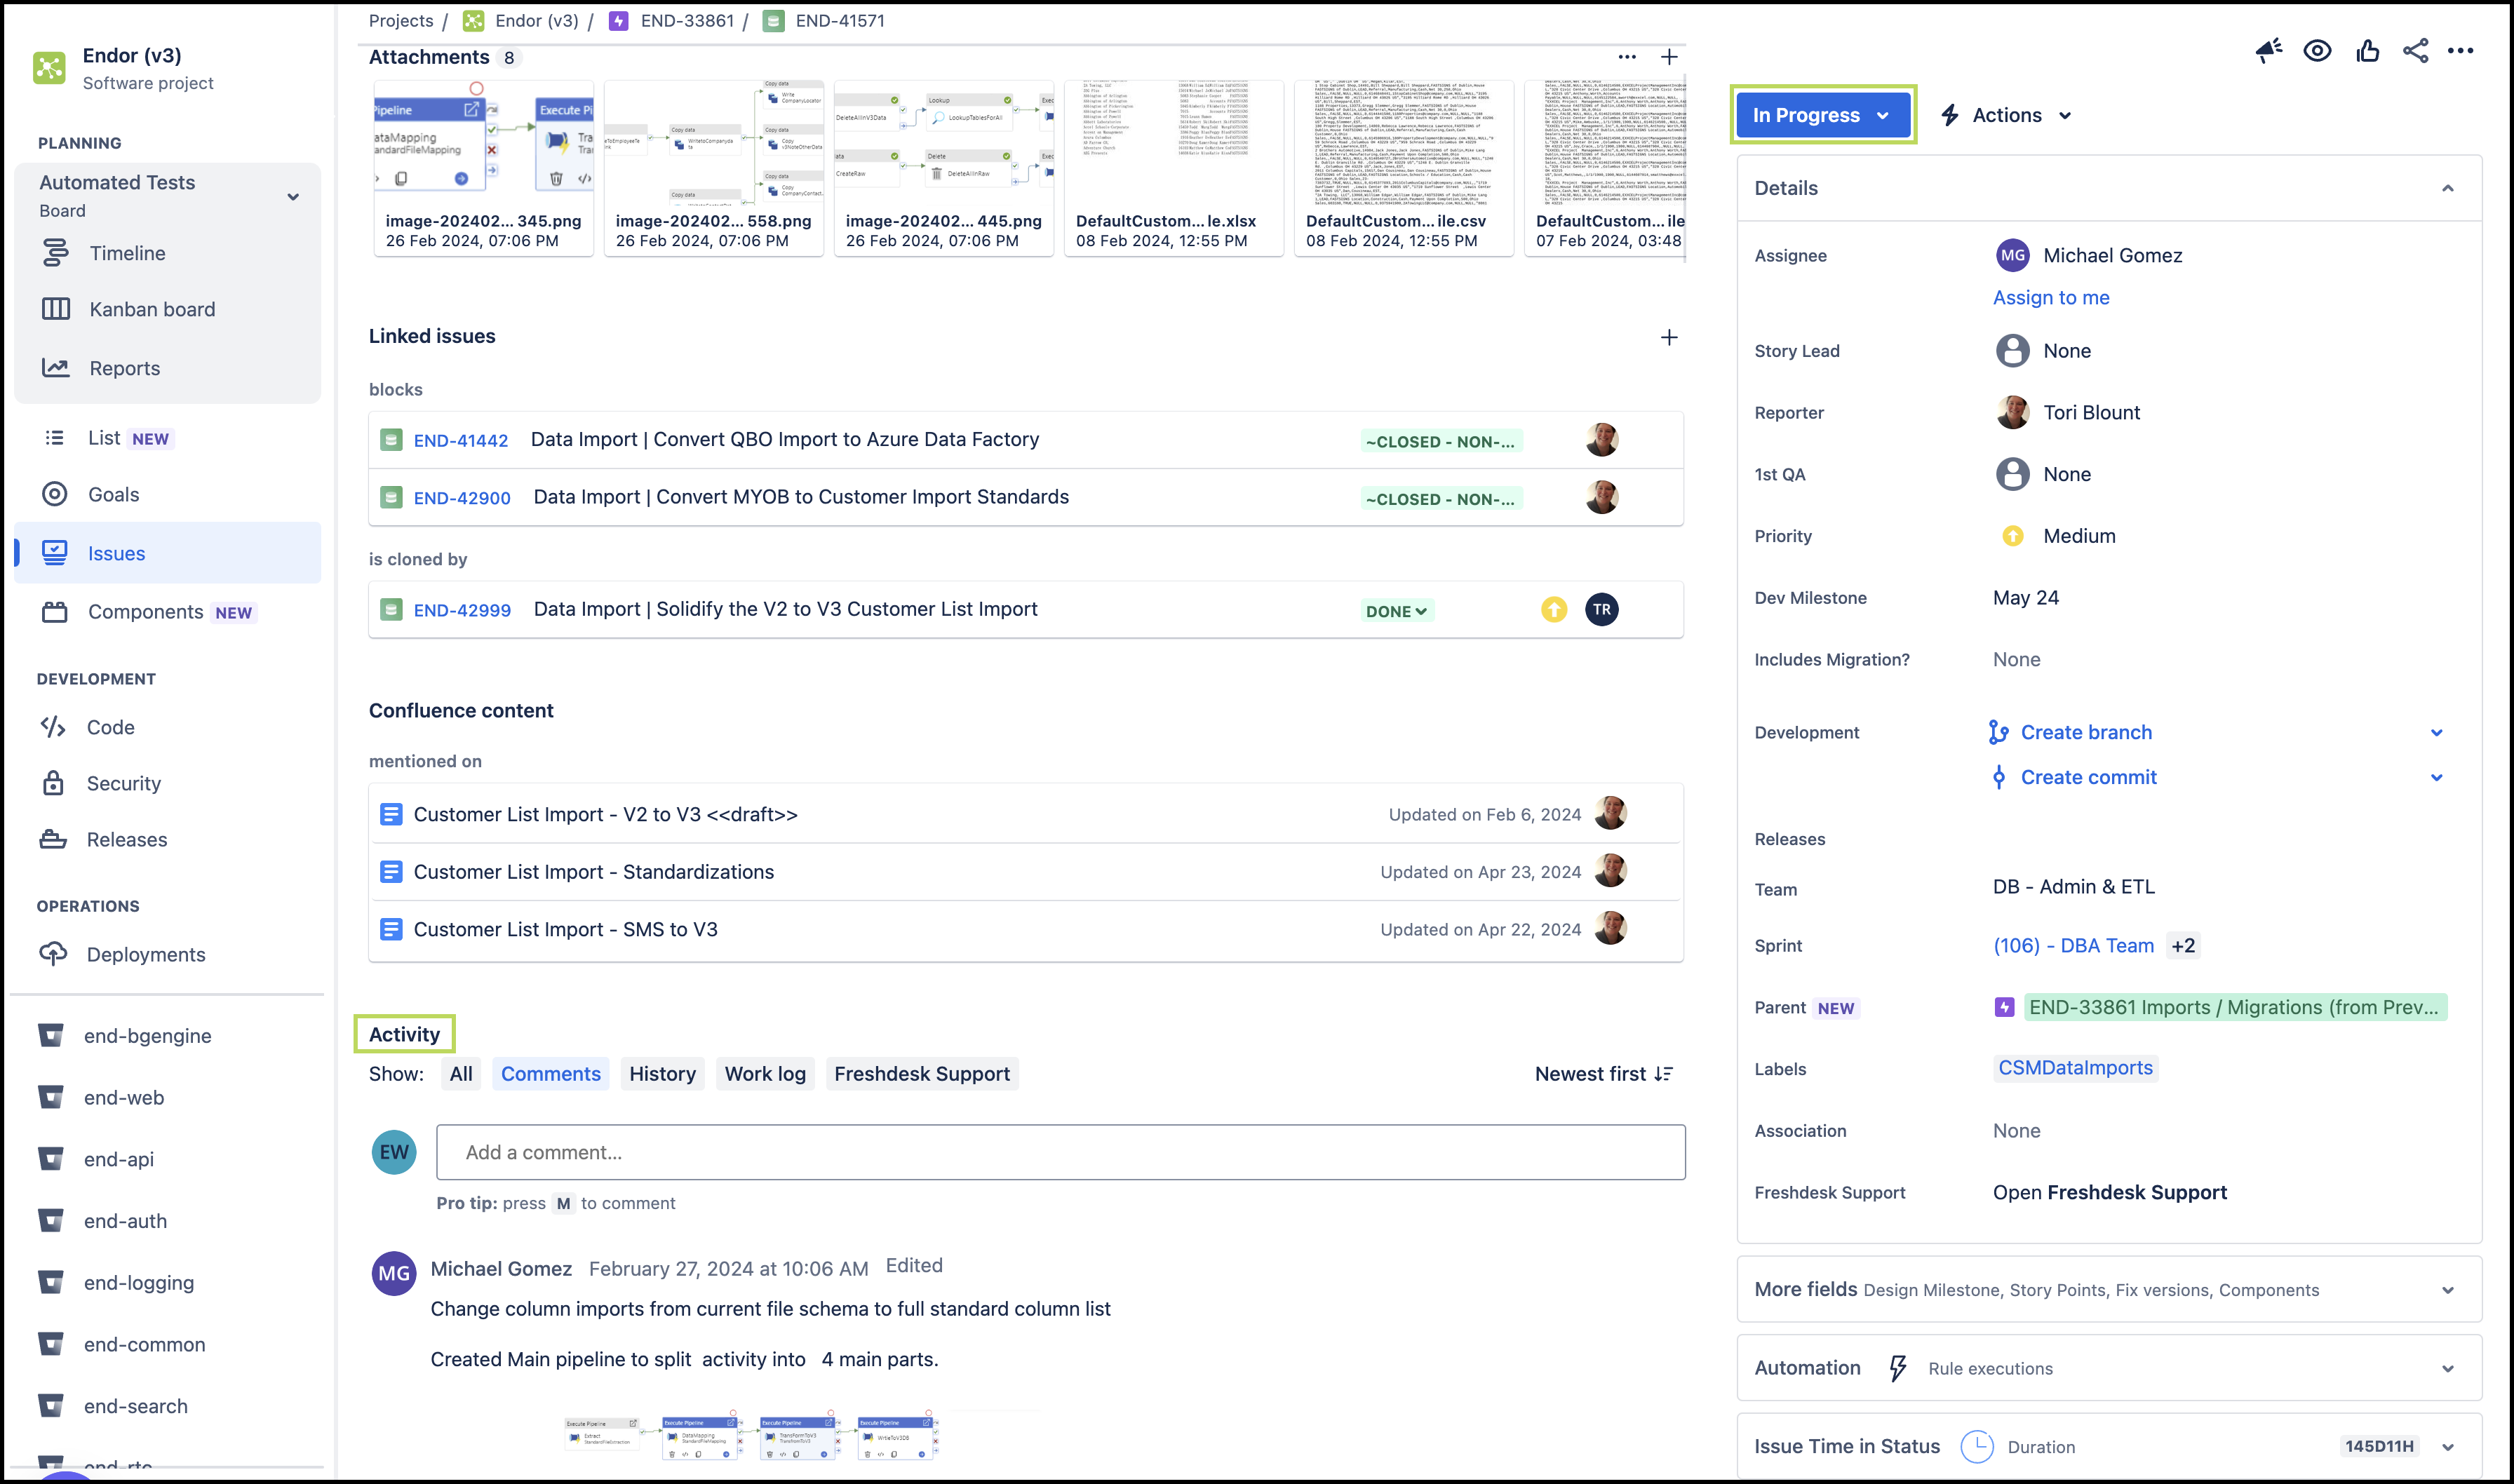The height and width of the screenshot is (1484, 2514).
Task: Click the thumbs-up vote icon
Action: tap(2367, 51)
